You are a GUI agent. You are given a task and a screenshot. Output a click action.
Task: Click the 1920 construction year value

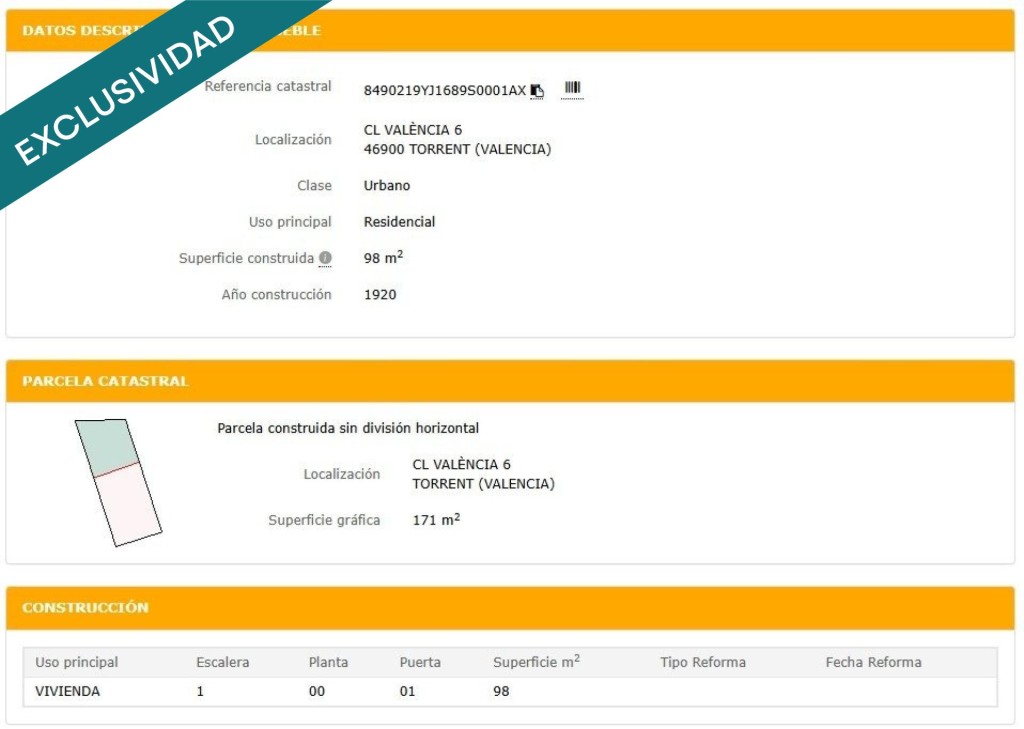[x=380, y=295]
